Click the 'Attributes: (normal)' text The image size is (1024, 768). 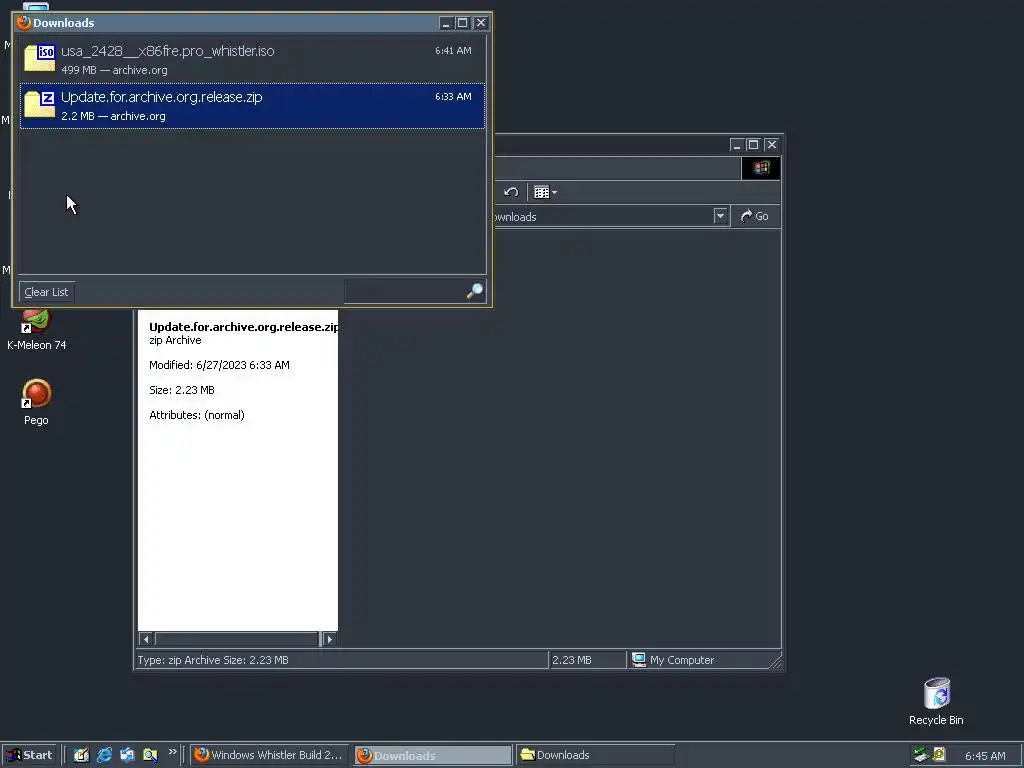(197, 415)
